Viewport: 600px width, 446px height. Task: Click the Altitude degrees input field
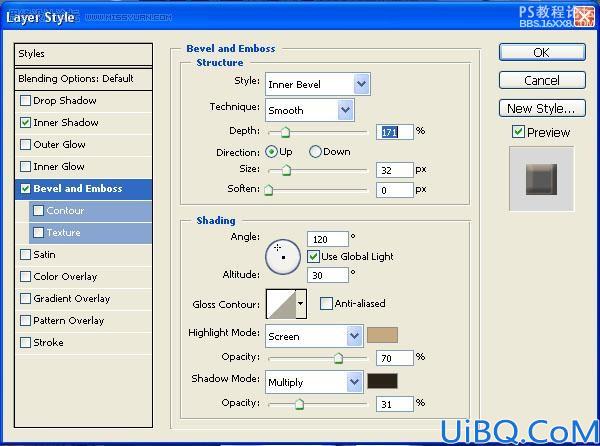pos(328,275)
